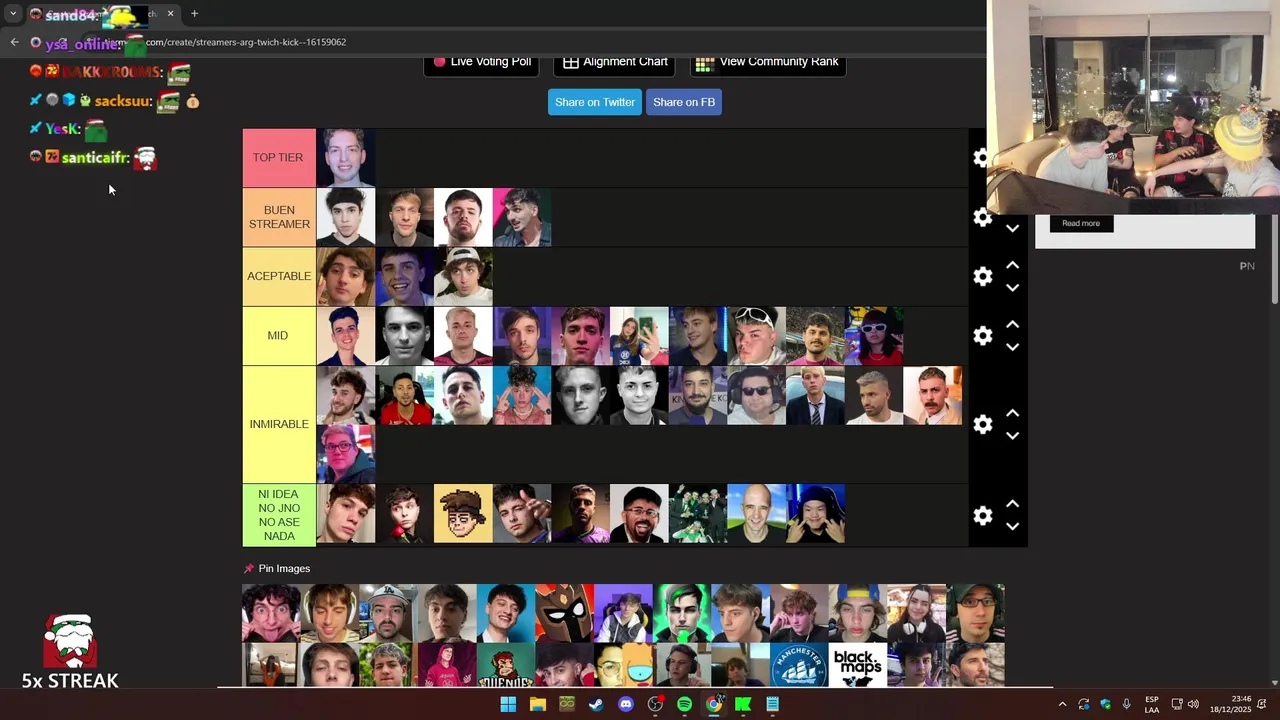Open Chrome from taskbar

[x=713, y=704]
